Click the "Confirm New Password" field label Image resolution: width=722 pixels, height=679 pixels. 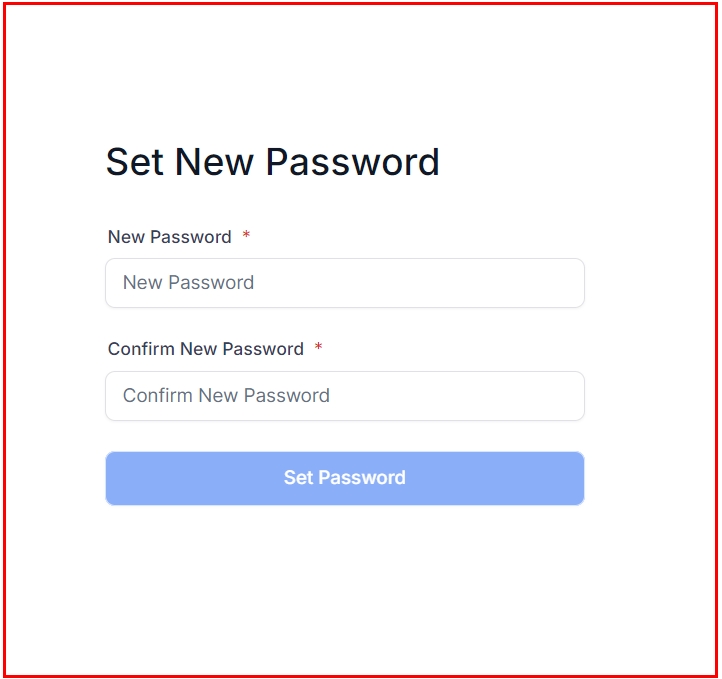[x=206, y=349]
